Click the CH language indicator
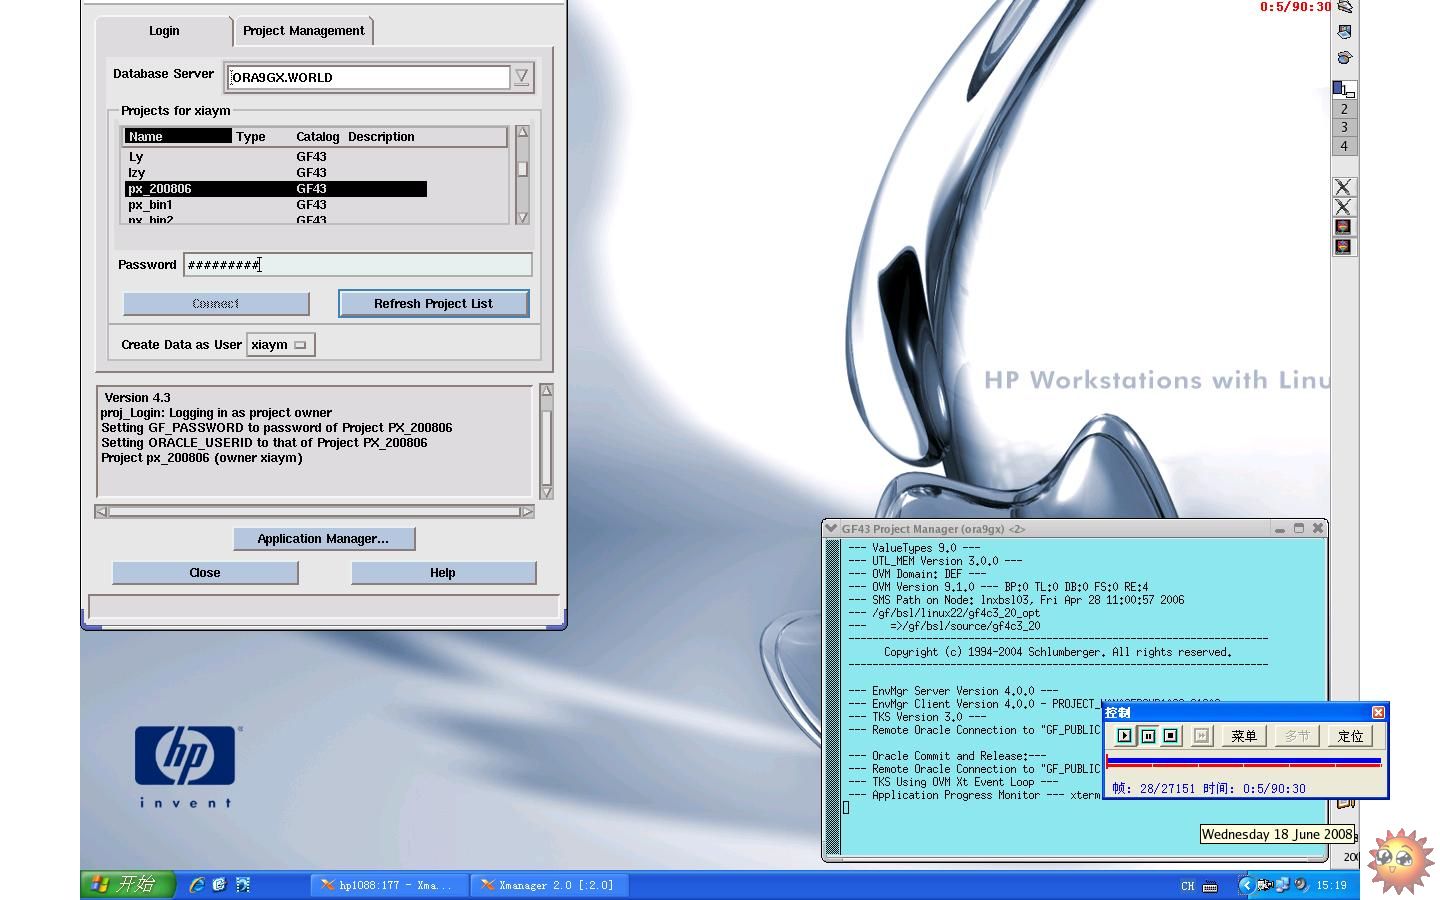Image resolution: width=1440 pixels, height=900 pixels. (x=1187, y=886)
